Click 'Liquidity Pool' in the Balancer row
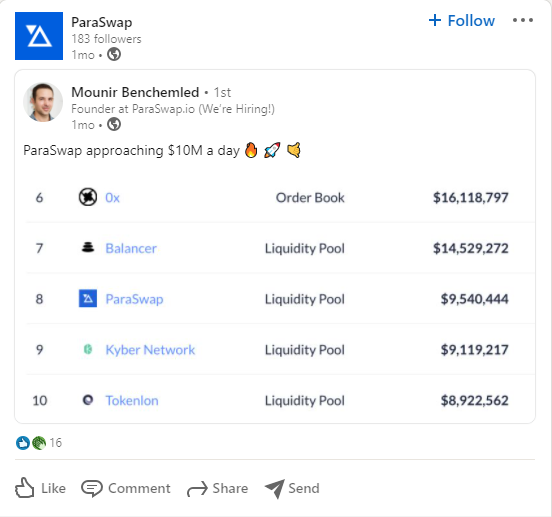The height and width of the screenshot is (517, 552). [x=305, y=248]
